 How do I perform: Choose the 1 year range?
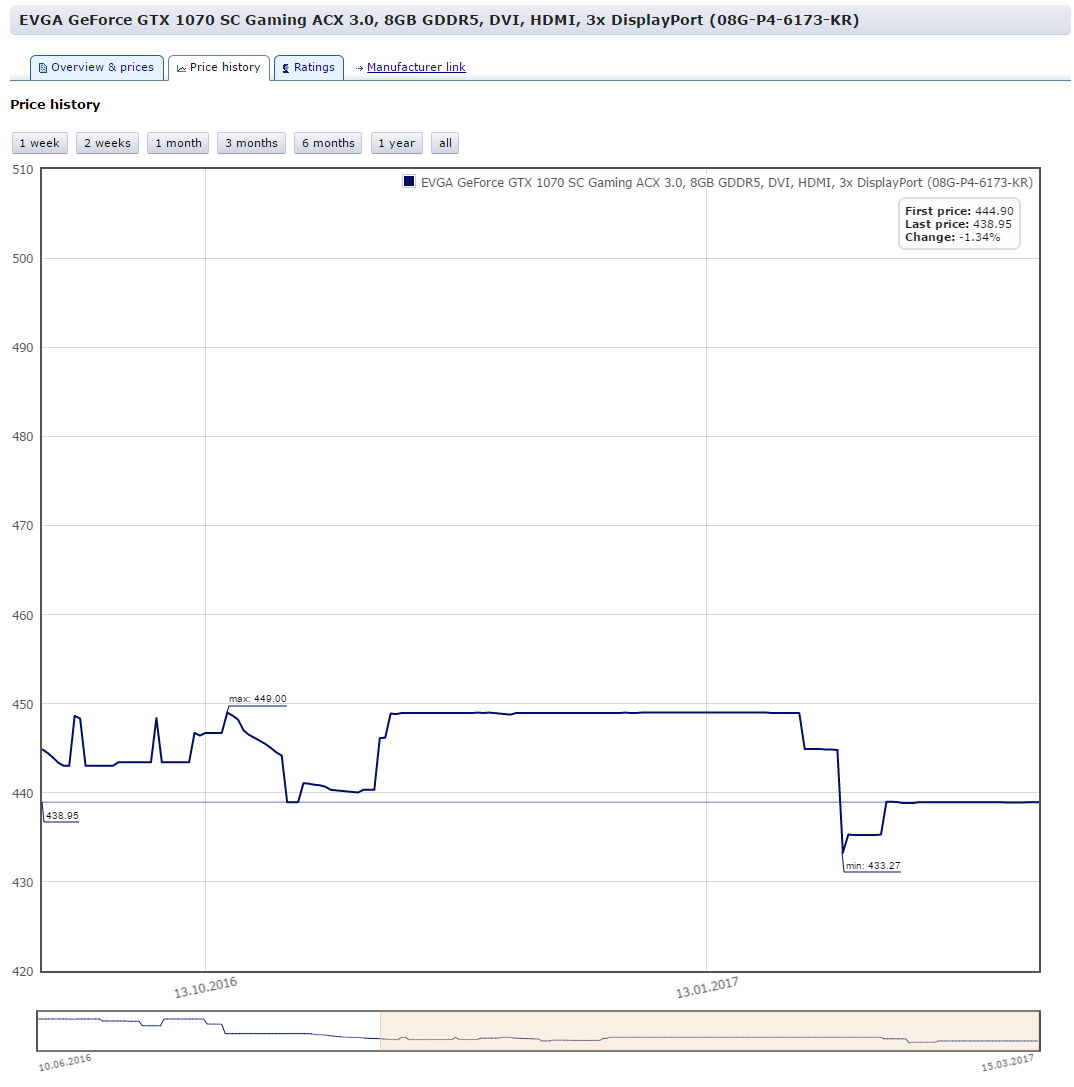pos(397,143)
